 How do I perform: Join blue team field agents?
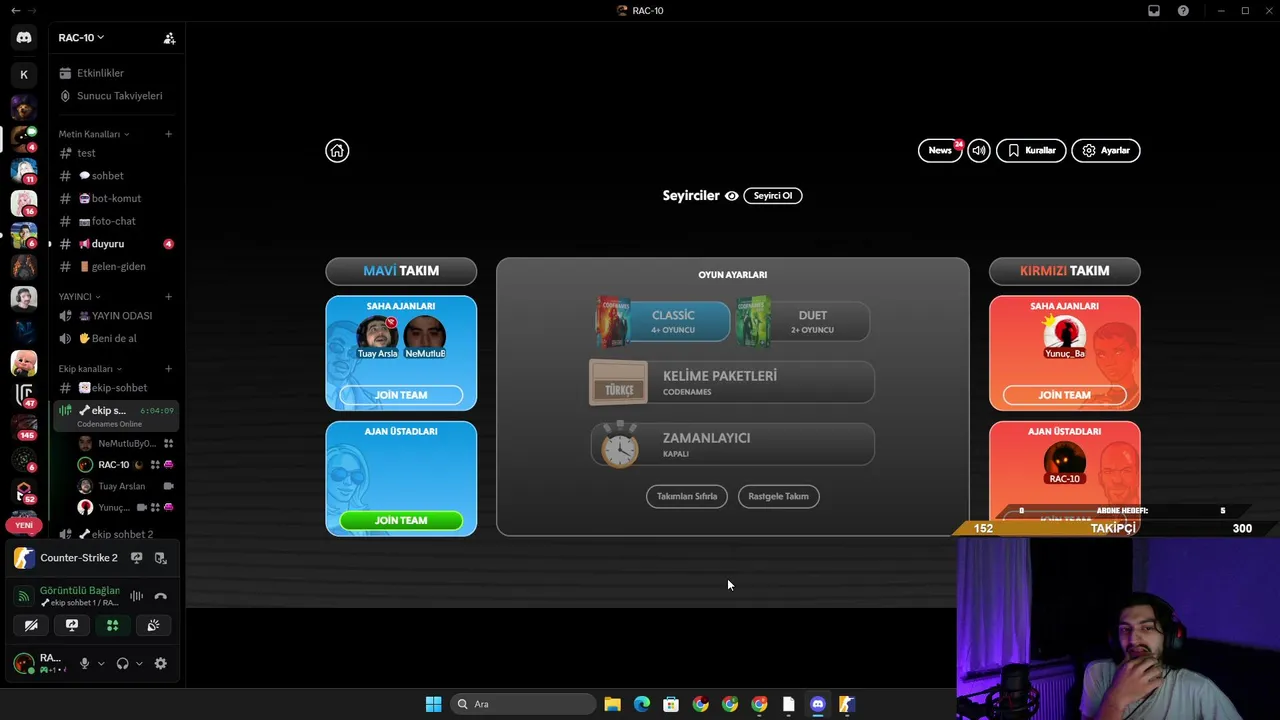(x=401, y=395)
